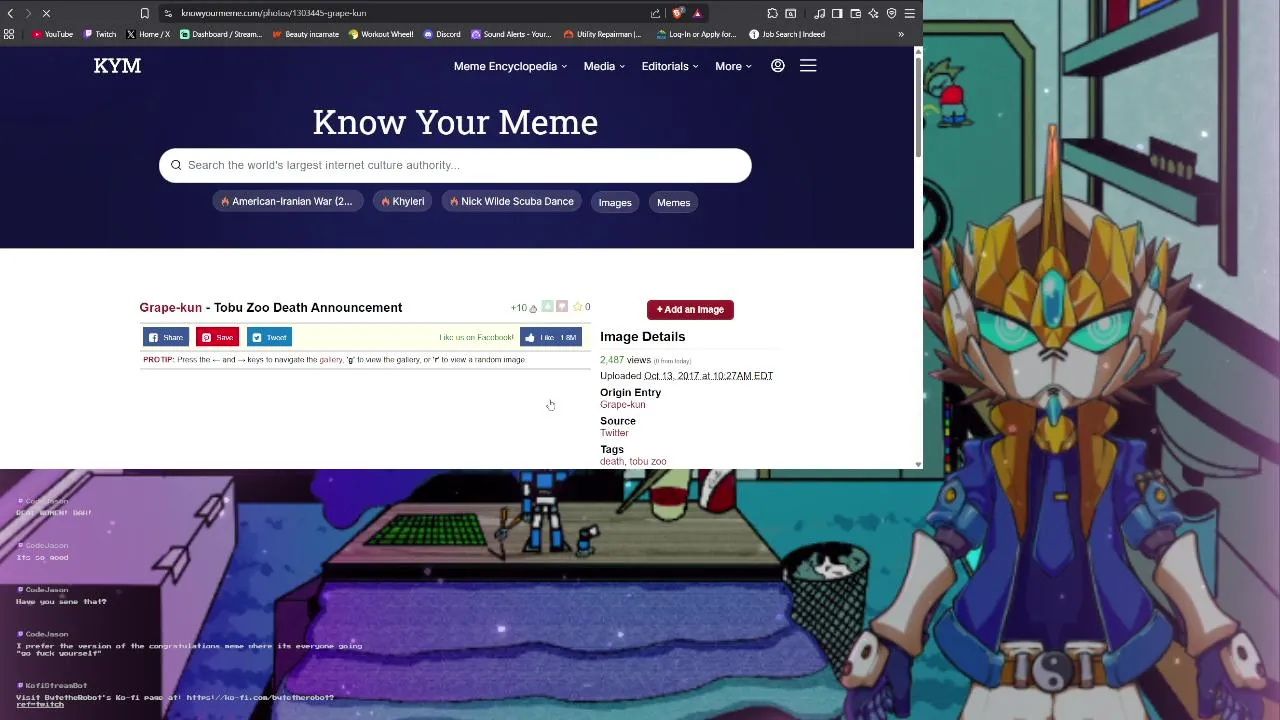
Task: Click the scrollbar down arrow
Action: pyautogui.click(x=918, y=464)
